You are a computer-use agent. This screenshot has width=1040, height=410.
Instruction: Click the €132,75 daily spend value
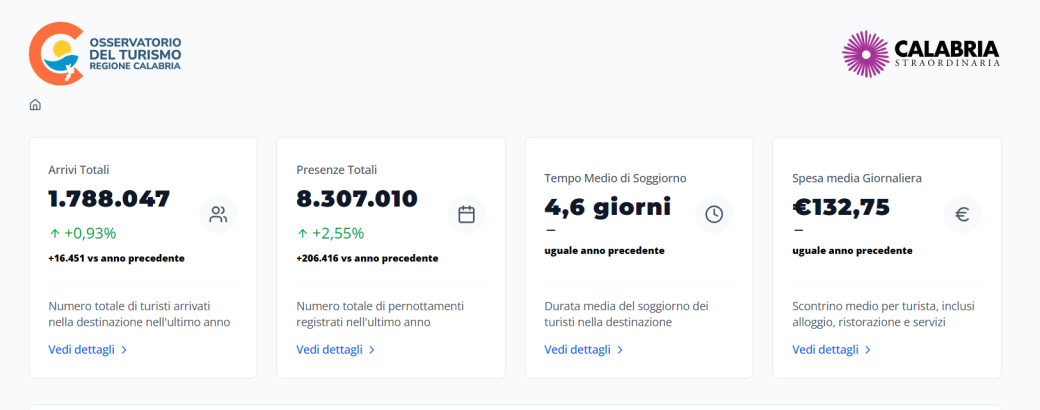coord(841,207)
